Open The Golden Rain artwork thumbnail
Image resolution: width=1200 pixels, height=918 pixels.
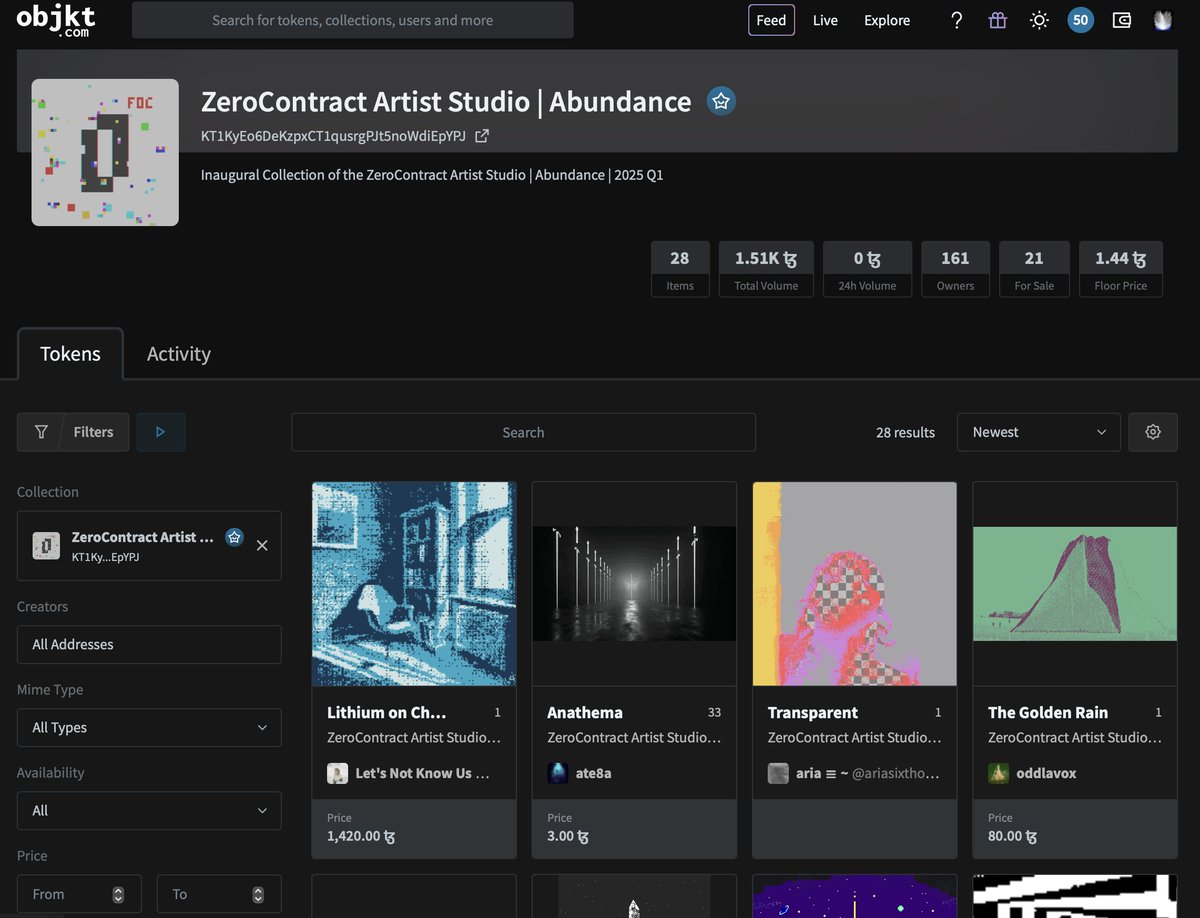coord(1075,584)
